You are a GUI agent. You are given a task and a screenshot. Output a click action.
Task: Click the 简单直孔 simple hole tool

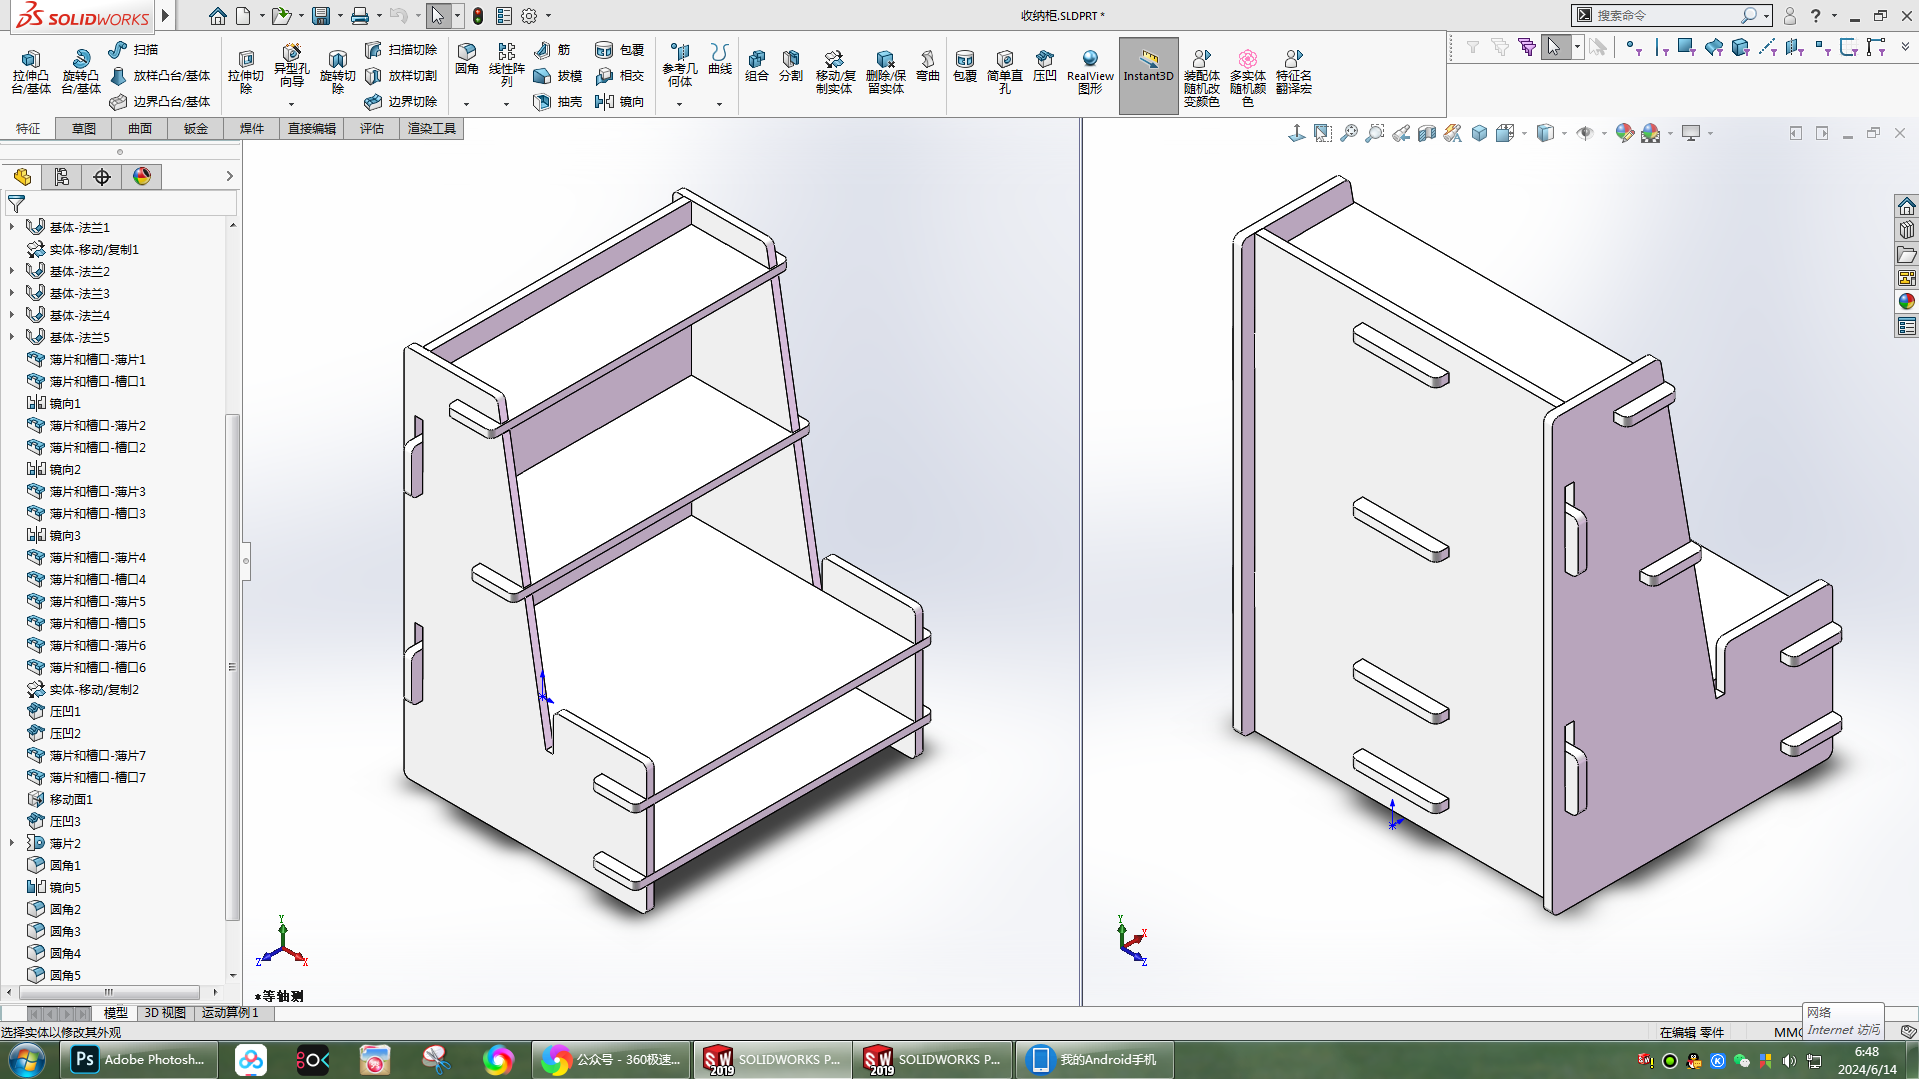pyautogui.click(x=1005, y=72)
